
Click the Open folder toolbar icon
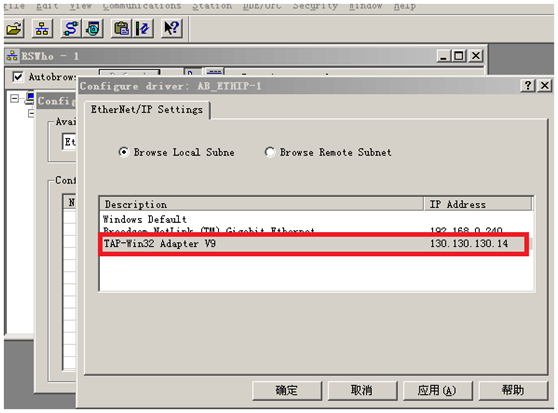pyautogui.click(x=14, y=28)
